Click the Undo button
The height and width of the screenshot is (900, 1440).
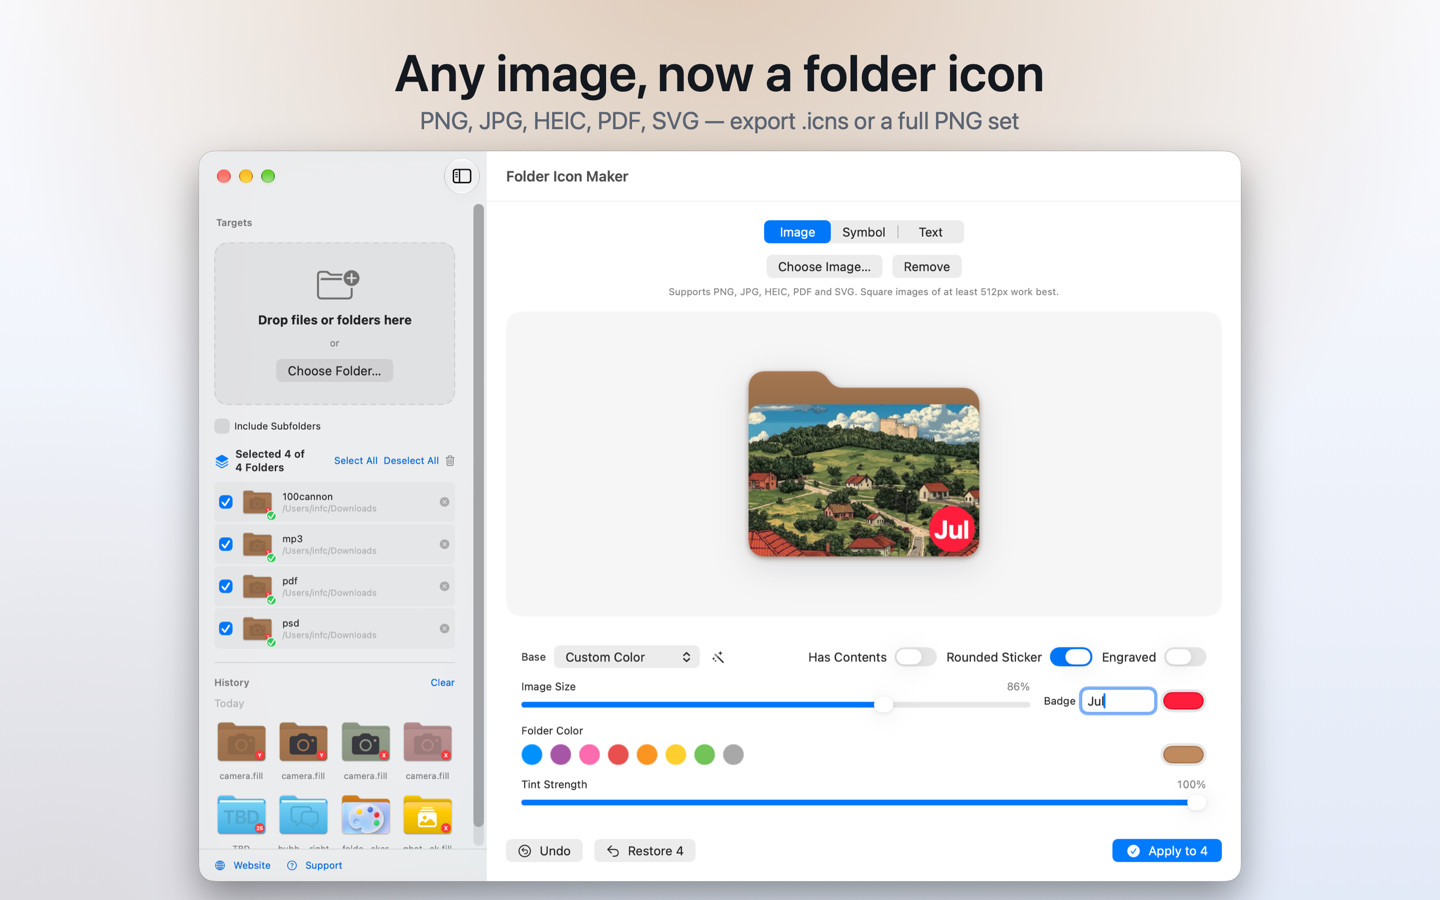click(544, 851)
